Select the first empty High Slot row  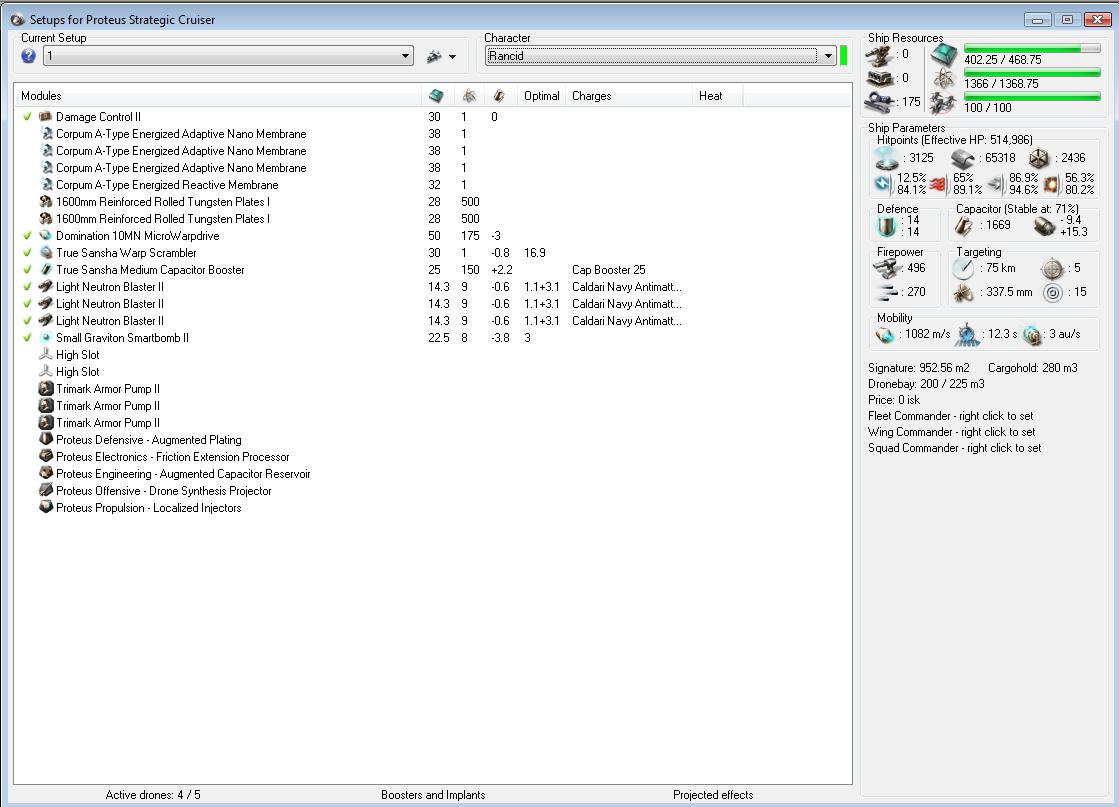coord(432,355)
